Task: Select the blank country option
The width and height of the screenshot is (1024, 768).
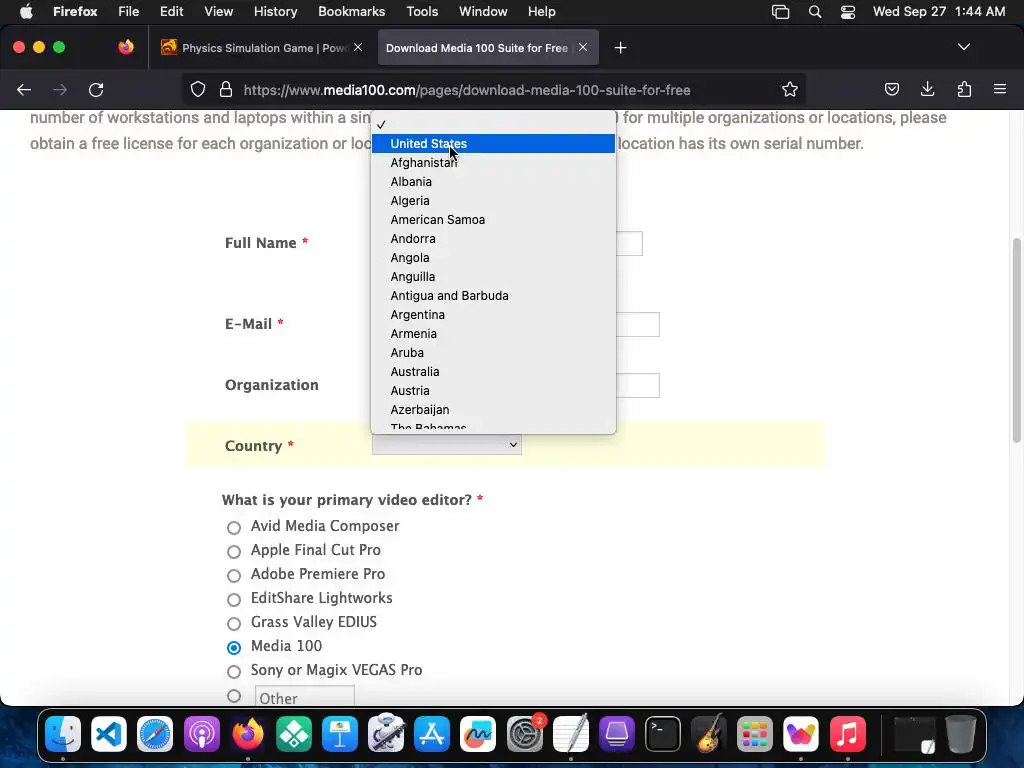Action: pyautogui.click(x=493, y=124)
